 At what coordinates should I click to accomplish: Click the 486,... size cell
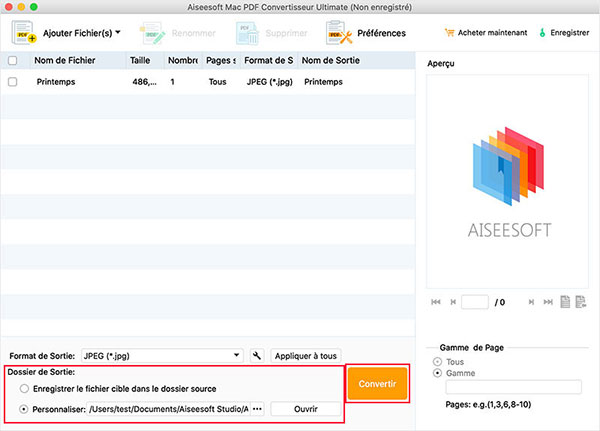(x=144, y=82)
